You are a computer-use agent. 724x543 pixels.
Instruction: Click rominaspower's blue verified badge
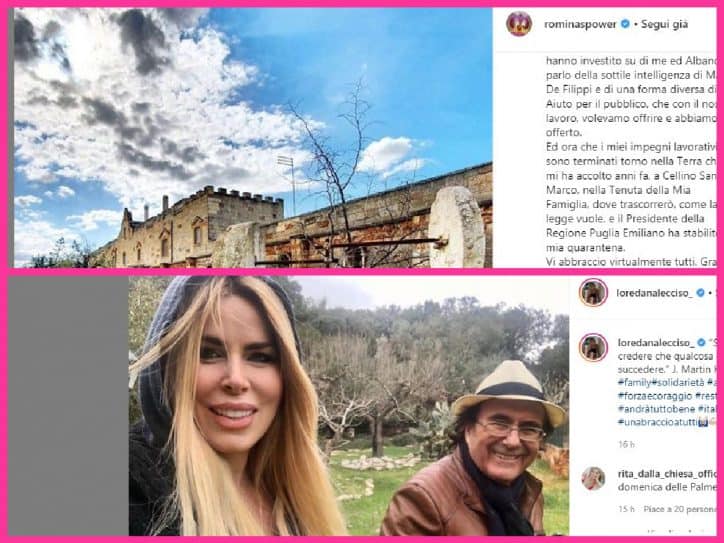pos(625,24)
